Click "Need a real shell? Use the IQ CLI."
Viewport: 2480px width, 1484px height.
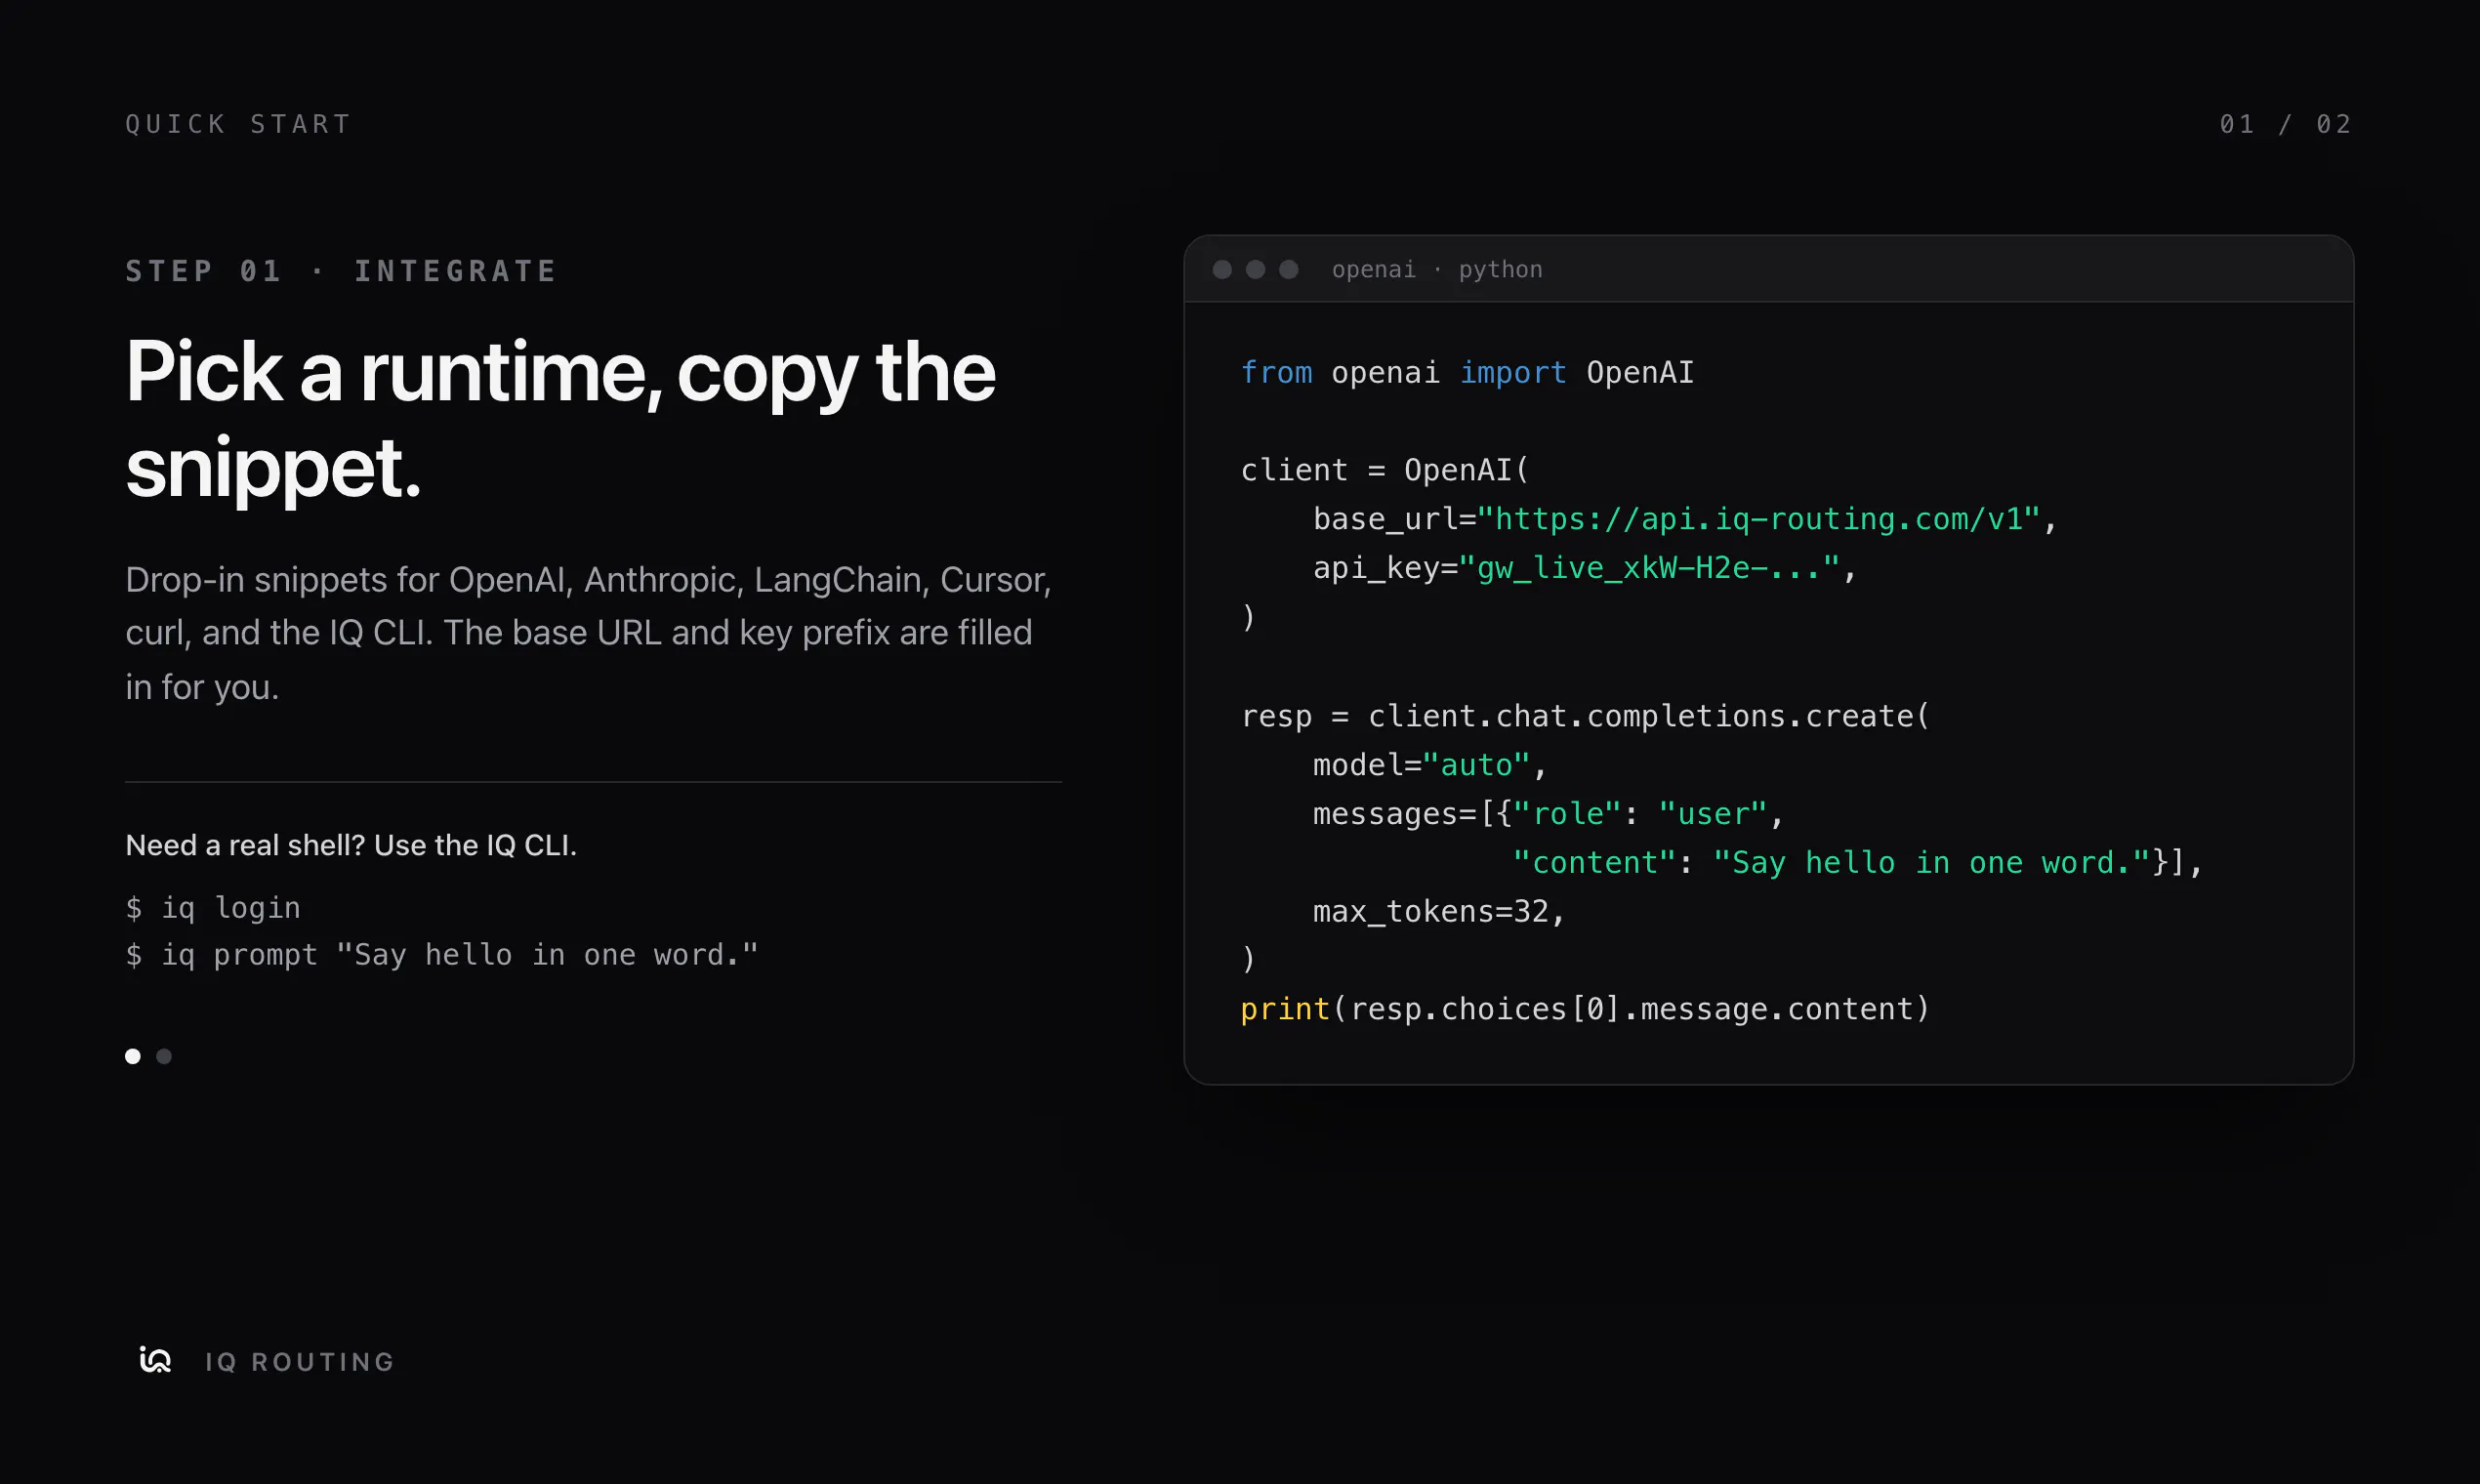tap(351, 845)
